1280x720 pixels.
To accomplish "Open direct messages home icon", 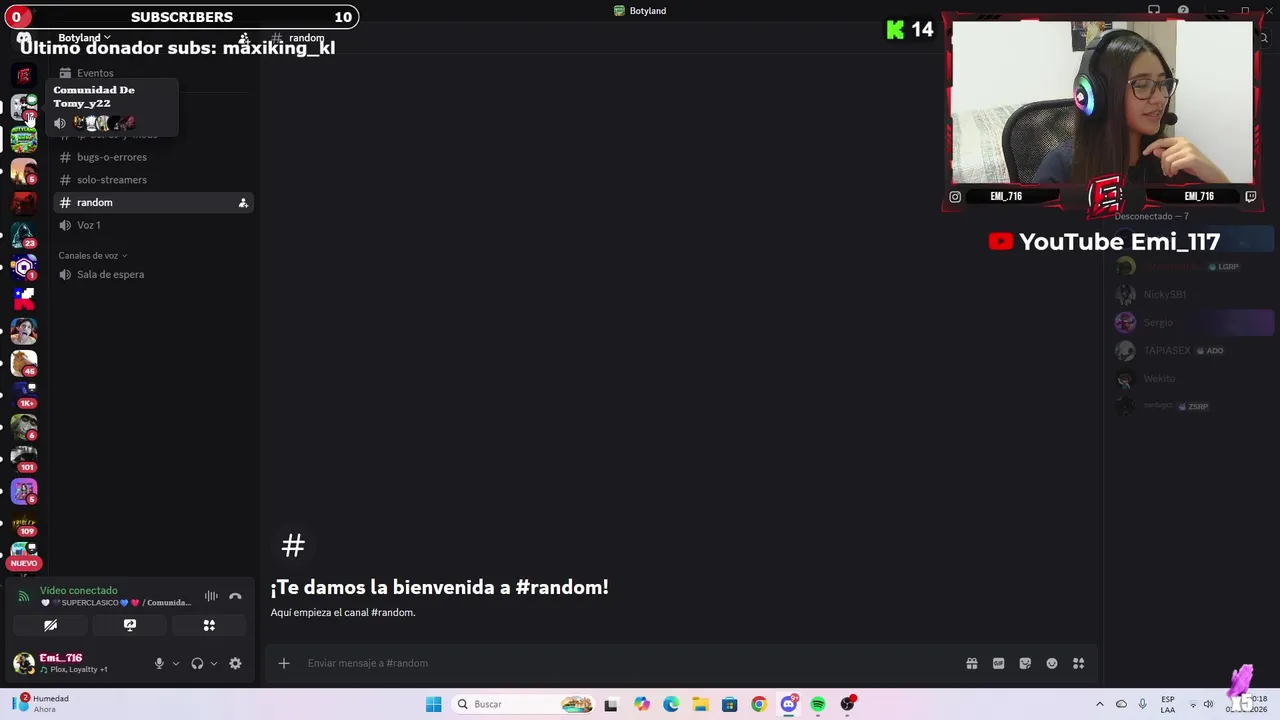I will (x=24, y=38).
